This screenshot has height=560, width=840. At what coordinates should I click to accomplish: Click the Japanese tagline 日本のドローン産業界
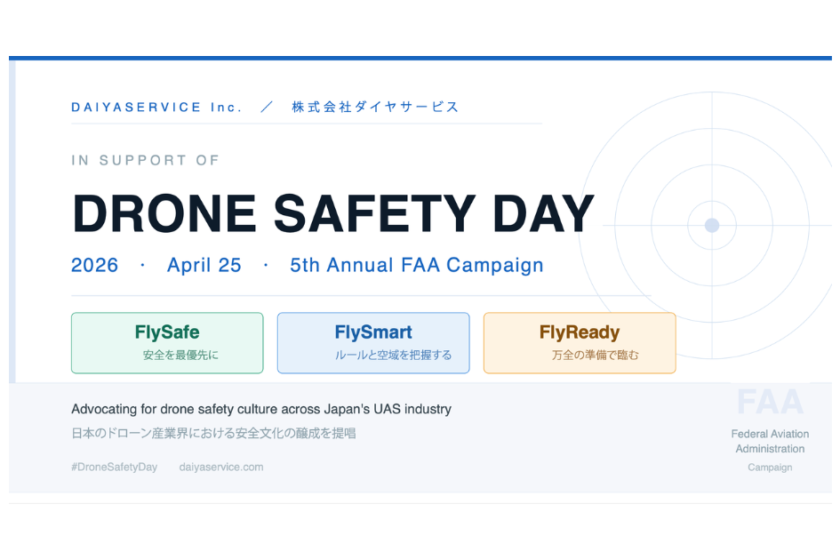[214, 434]
